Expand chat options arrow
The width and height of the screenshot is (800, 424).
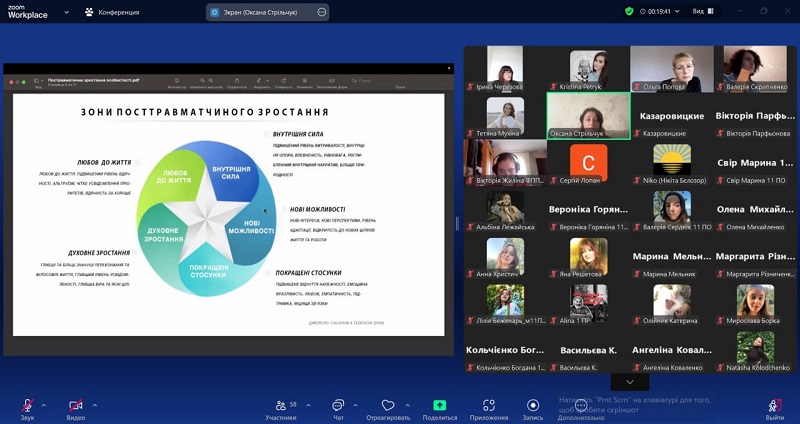click(355, 406)
